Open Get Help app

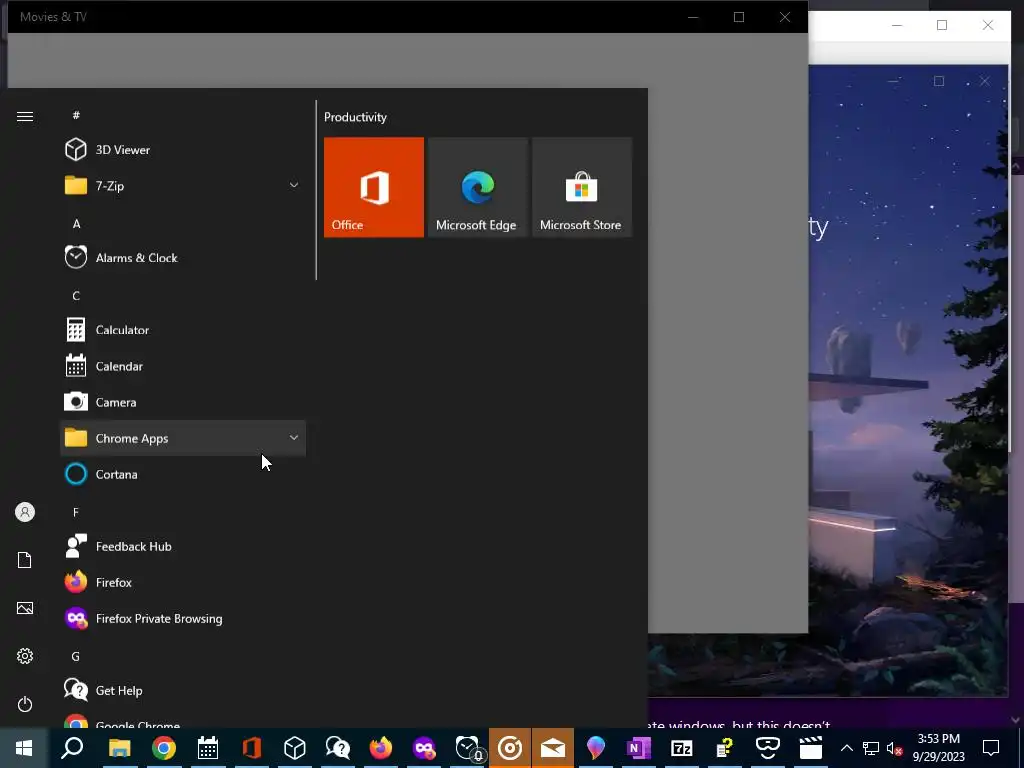[x=183, y=690]
